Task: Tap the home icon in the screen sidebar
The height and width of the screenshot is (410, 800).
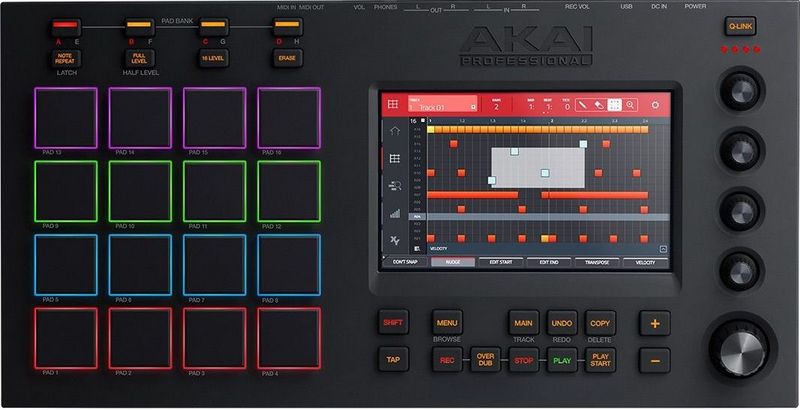Action: [x=394, y=132]
